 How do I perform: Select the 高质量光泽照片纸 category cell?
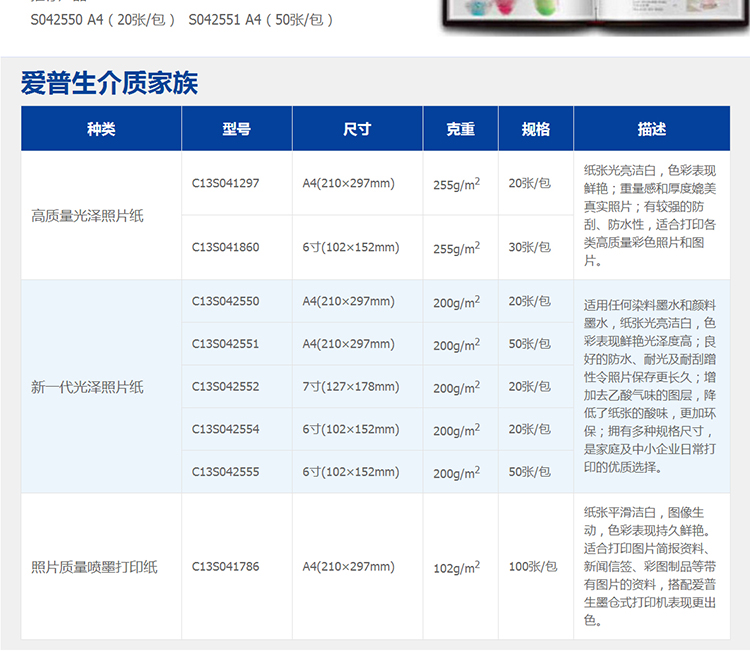[x=87, y=215]
